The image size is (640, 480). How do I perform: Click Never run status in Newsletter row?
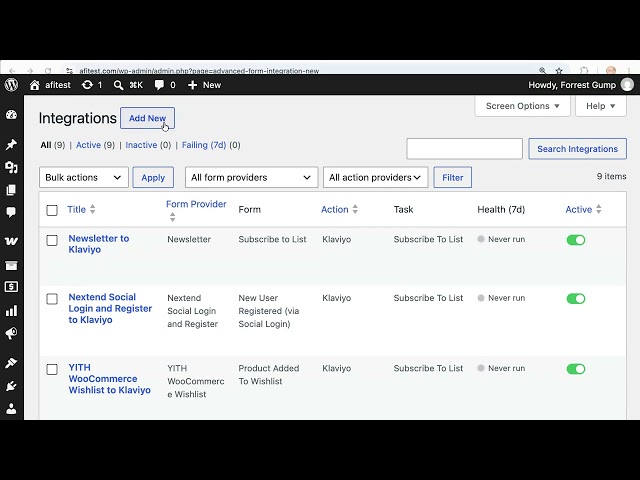tap(502, 239)
